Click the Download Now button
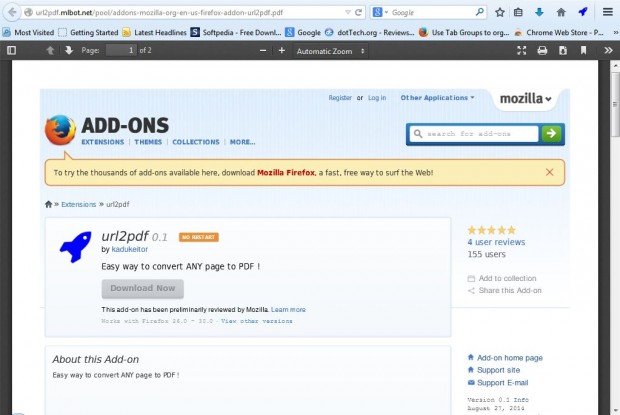Viewport: 620px width, 415px height. (143, 289)
